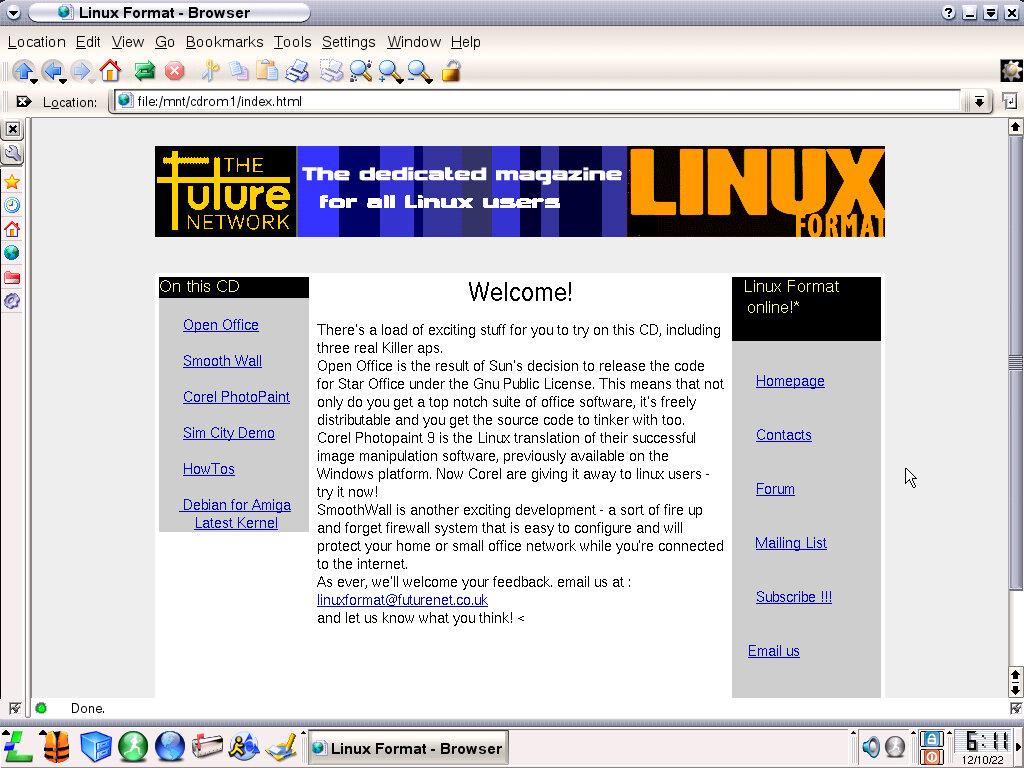Viewport: 1024px width, 768px height.
Task: Open the Settings menu
Action: [348, 42]
